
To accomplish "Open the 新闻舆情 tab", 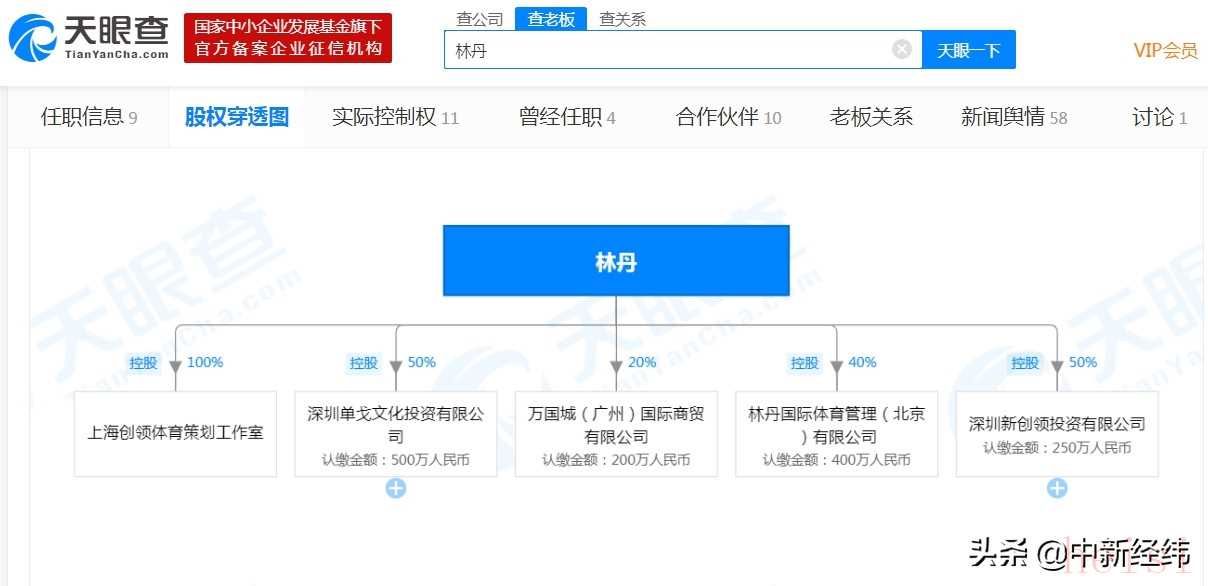I will [x=1014, y=117].
